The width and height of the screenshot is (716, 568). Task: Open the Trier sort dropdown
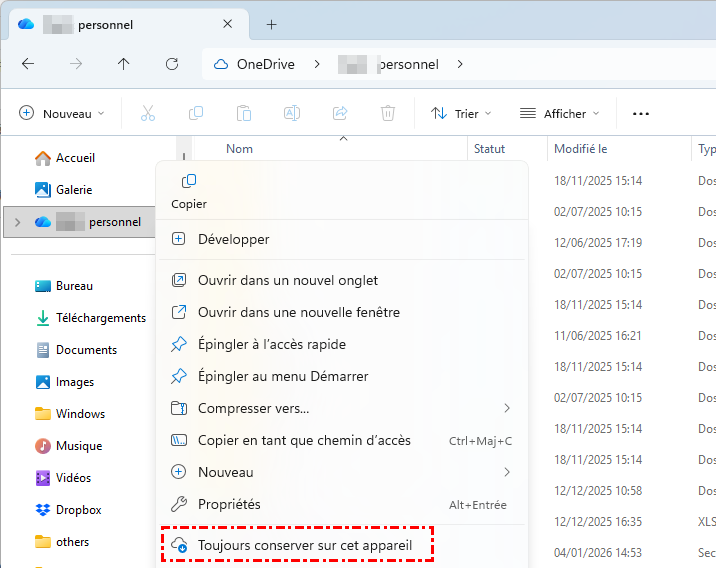click(x=455, y=114)
